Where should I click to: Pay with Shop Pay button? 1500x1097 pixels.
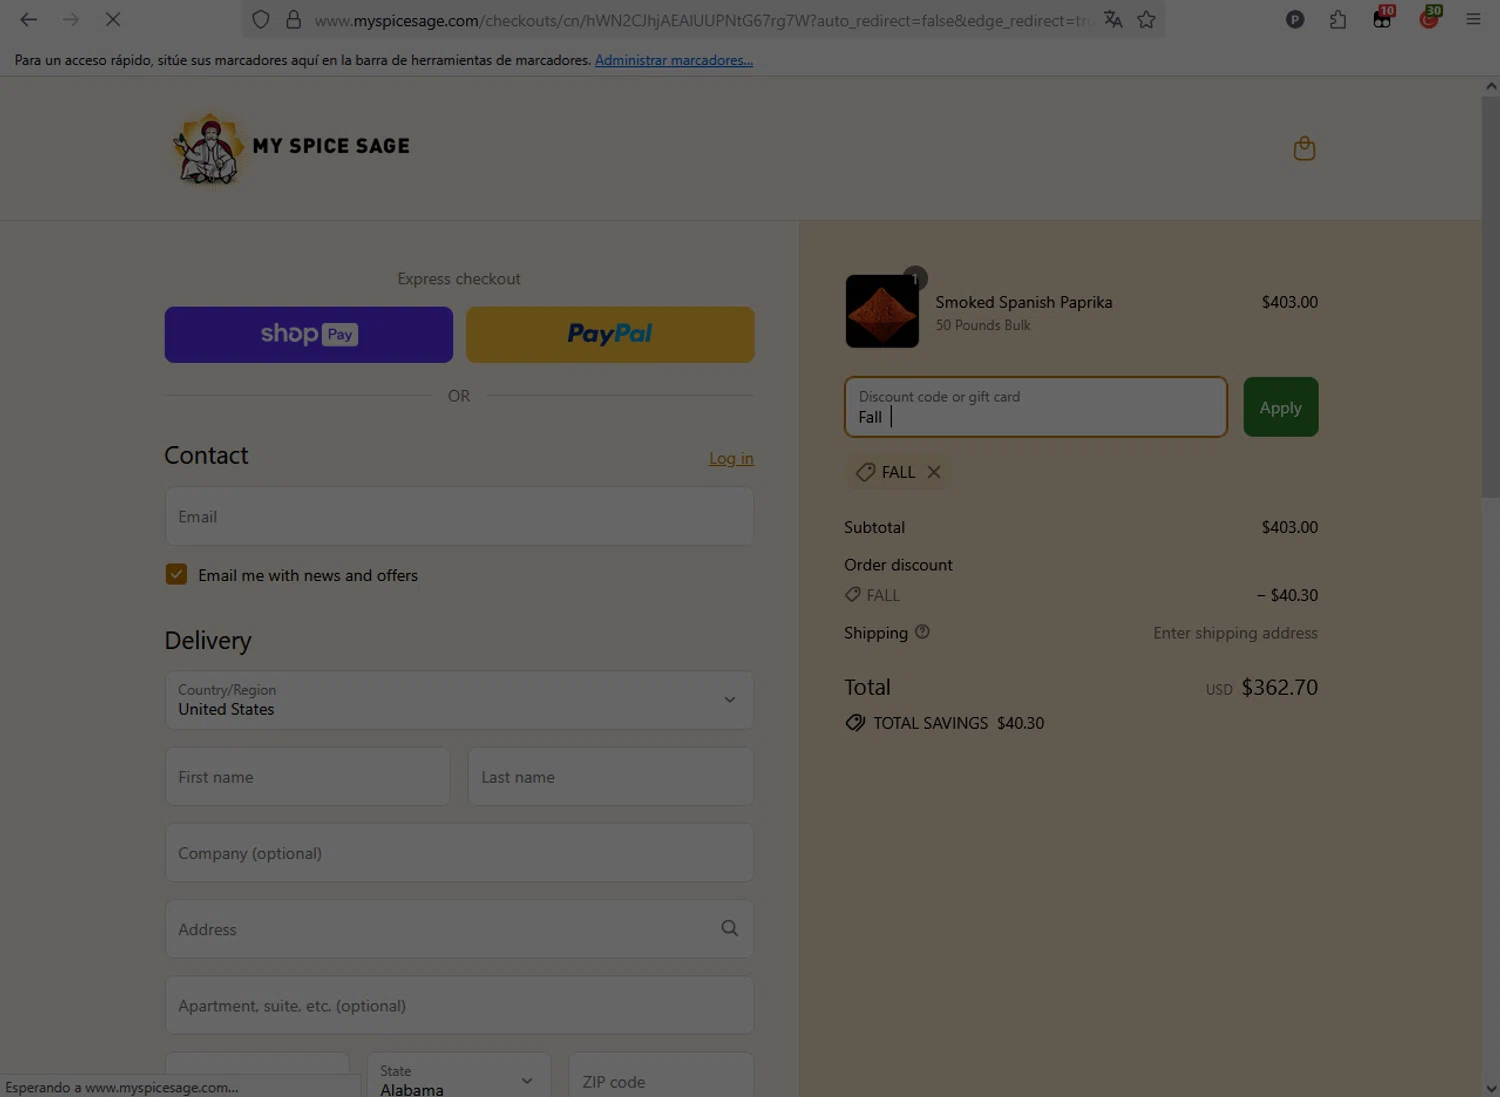pos(308,335)
